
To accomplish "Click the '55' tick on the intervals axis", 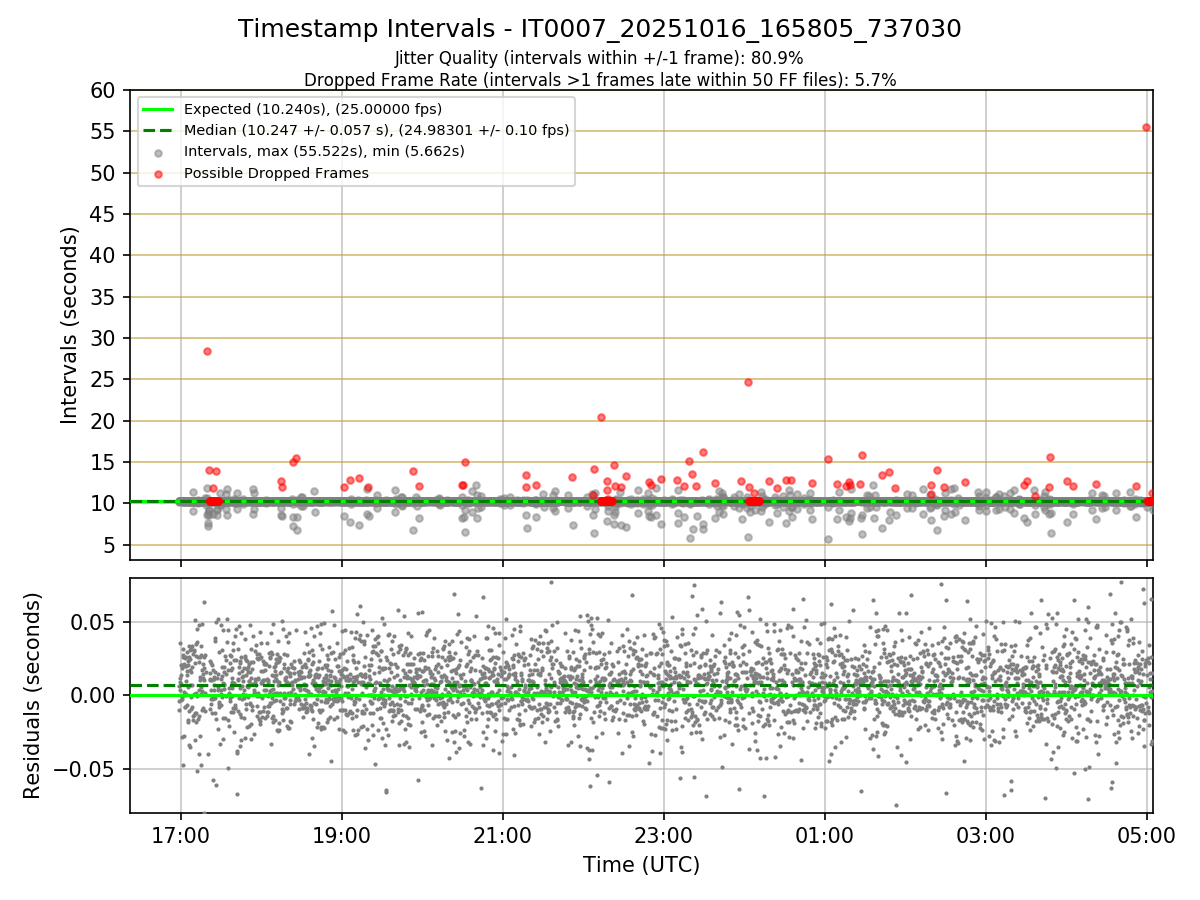I will point(103,132).
